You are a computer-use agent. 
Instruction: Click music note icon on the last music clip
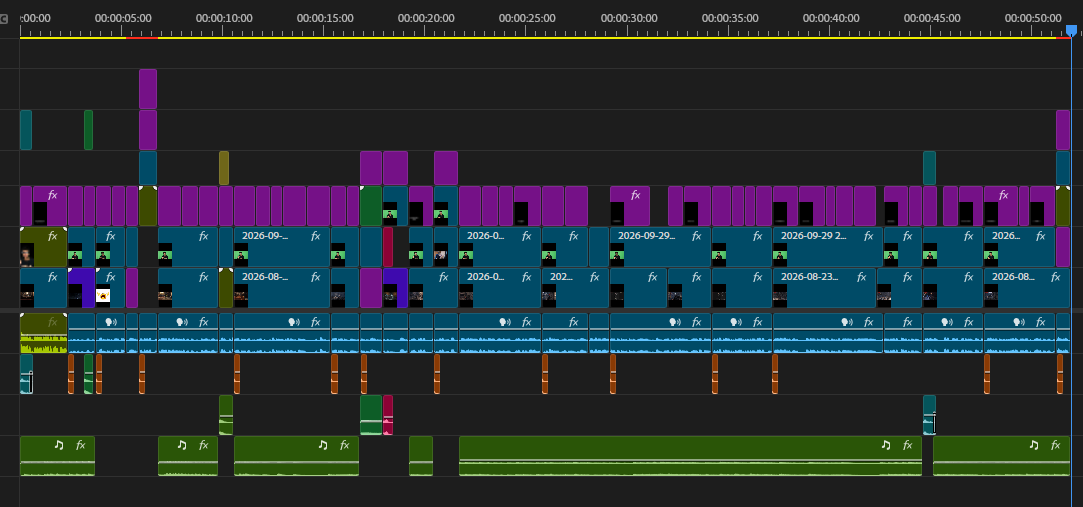tap(1034, 445)
